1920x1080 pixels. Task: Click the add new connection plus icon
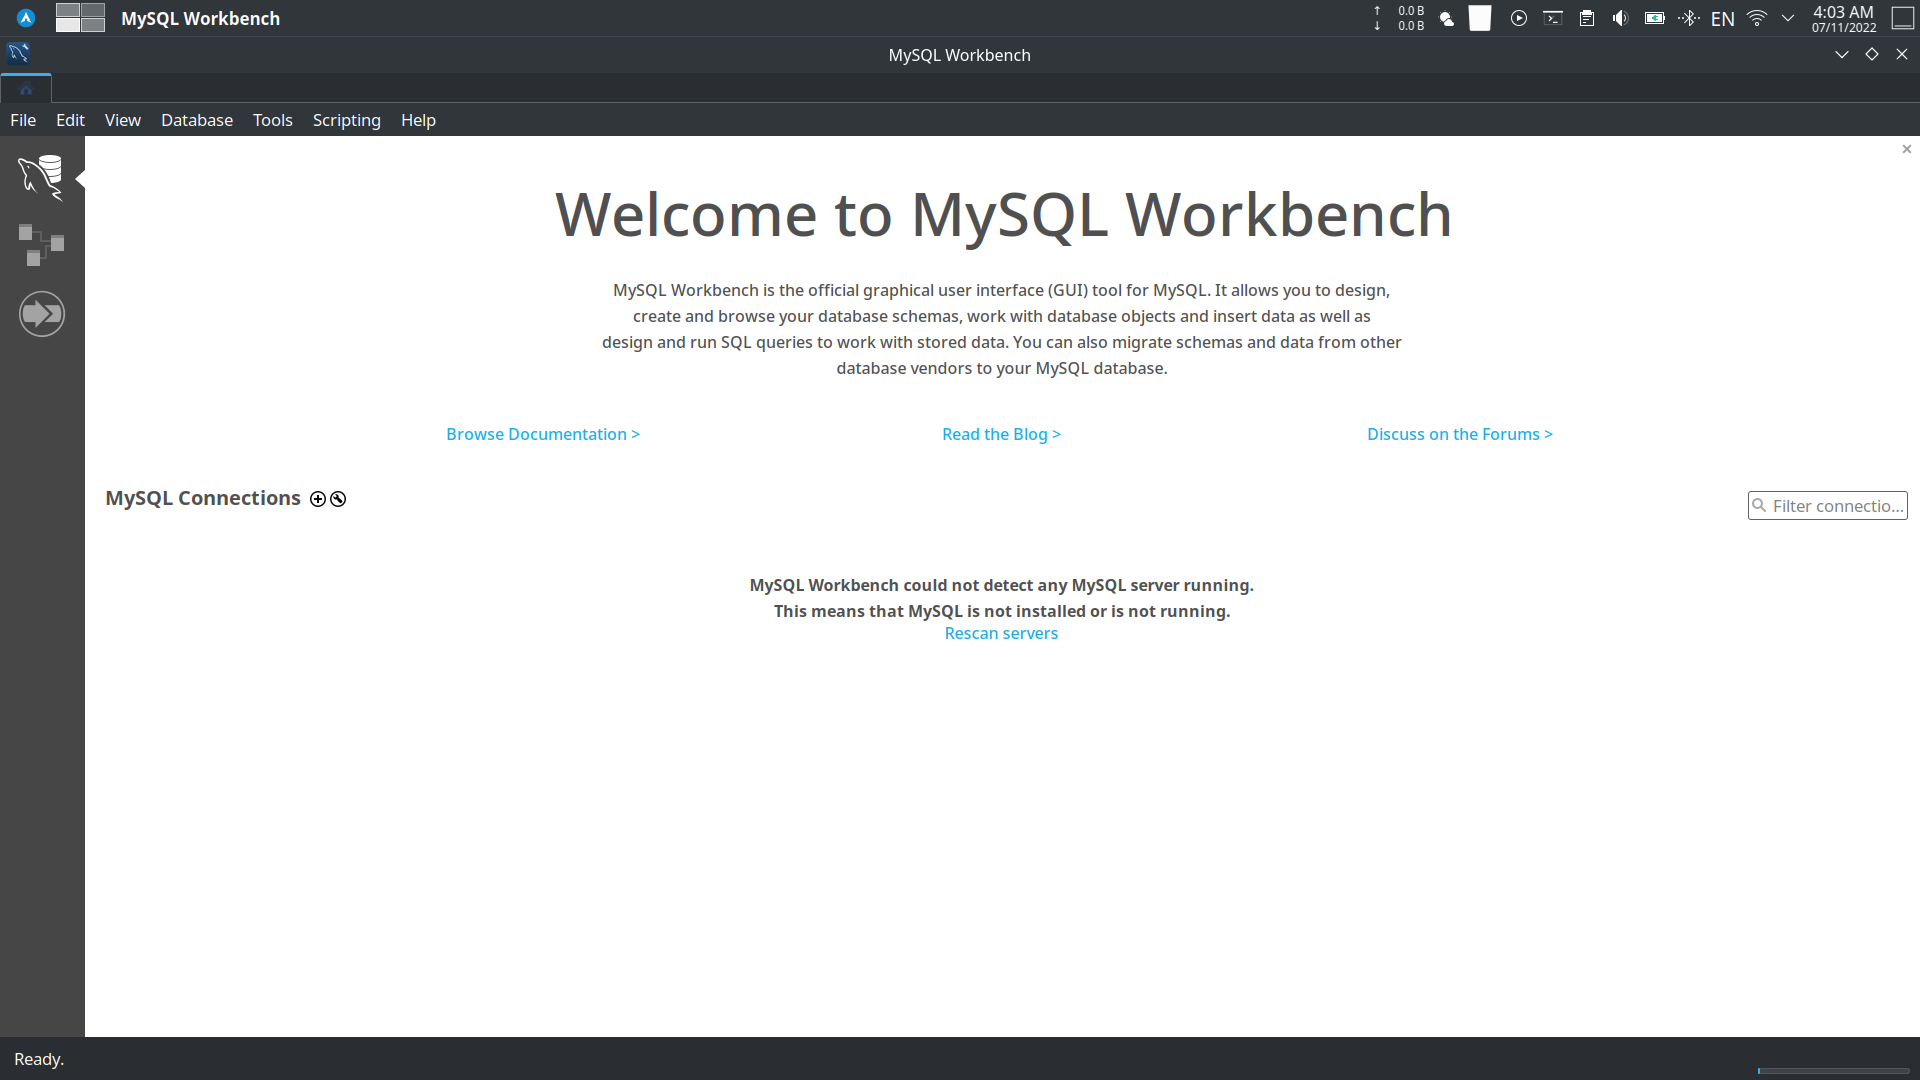click(317, 498)
